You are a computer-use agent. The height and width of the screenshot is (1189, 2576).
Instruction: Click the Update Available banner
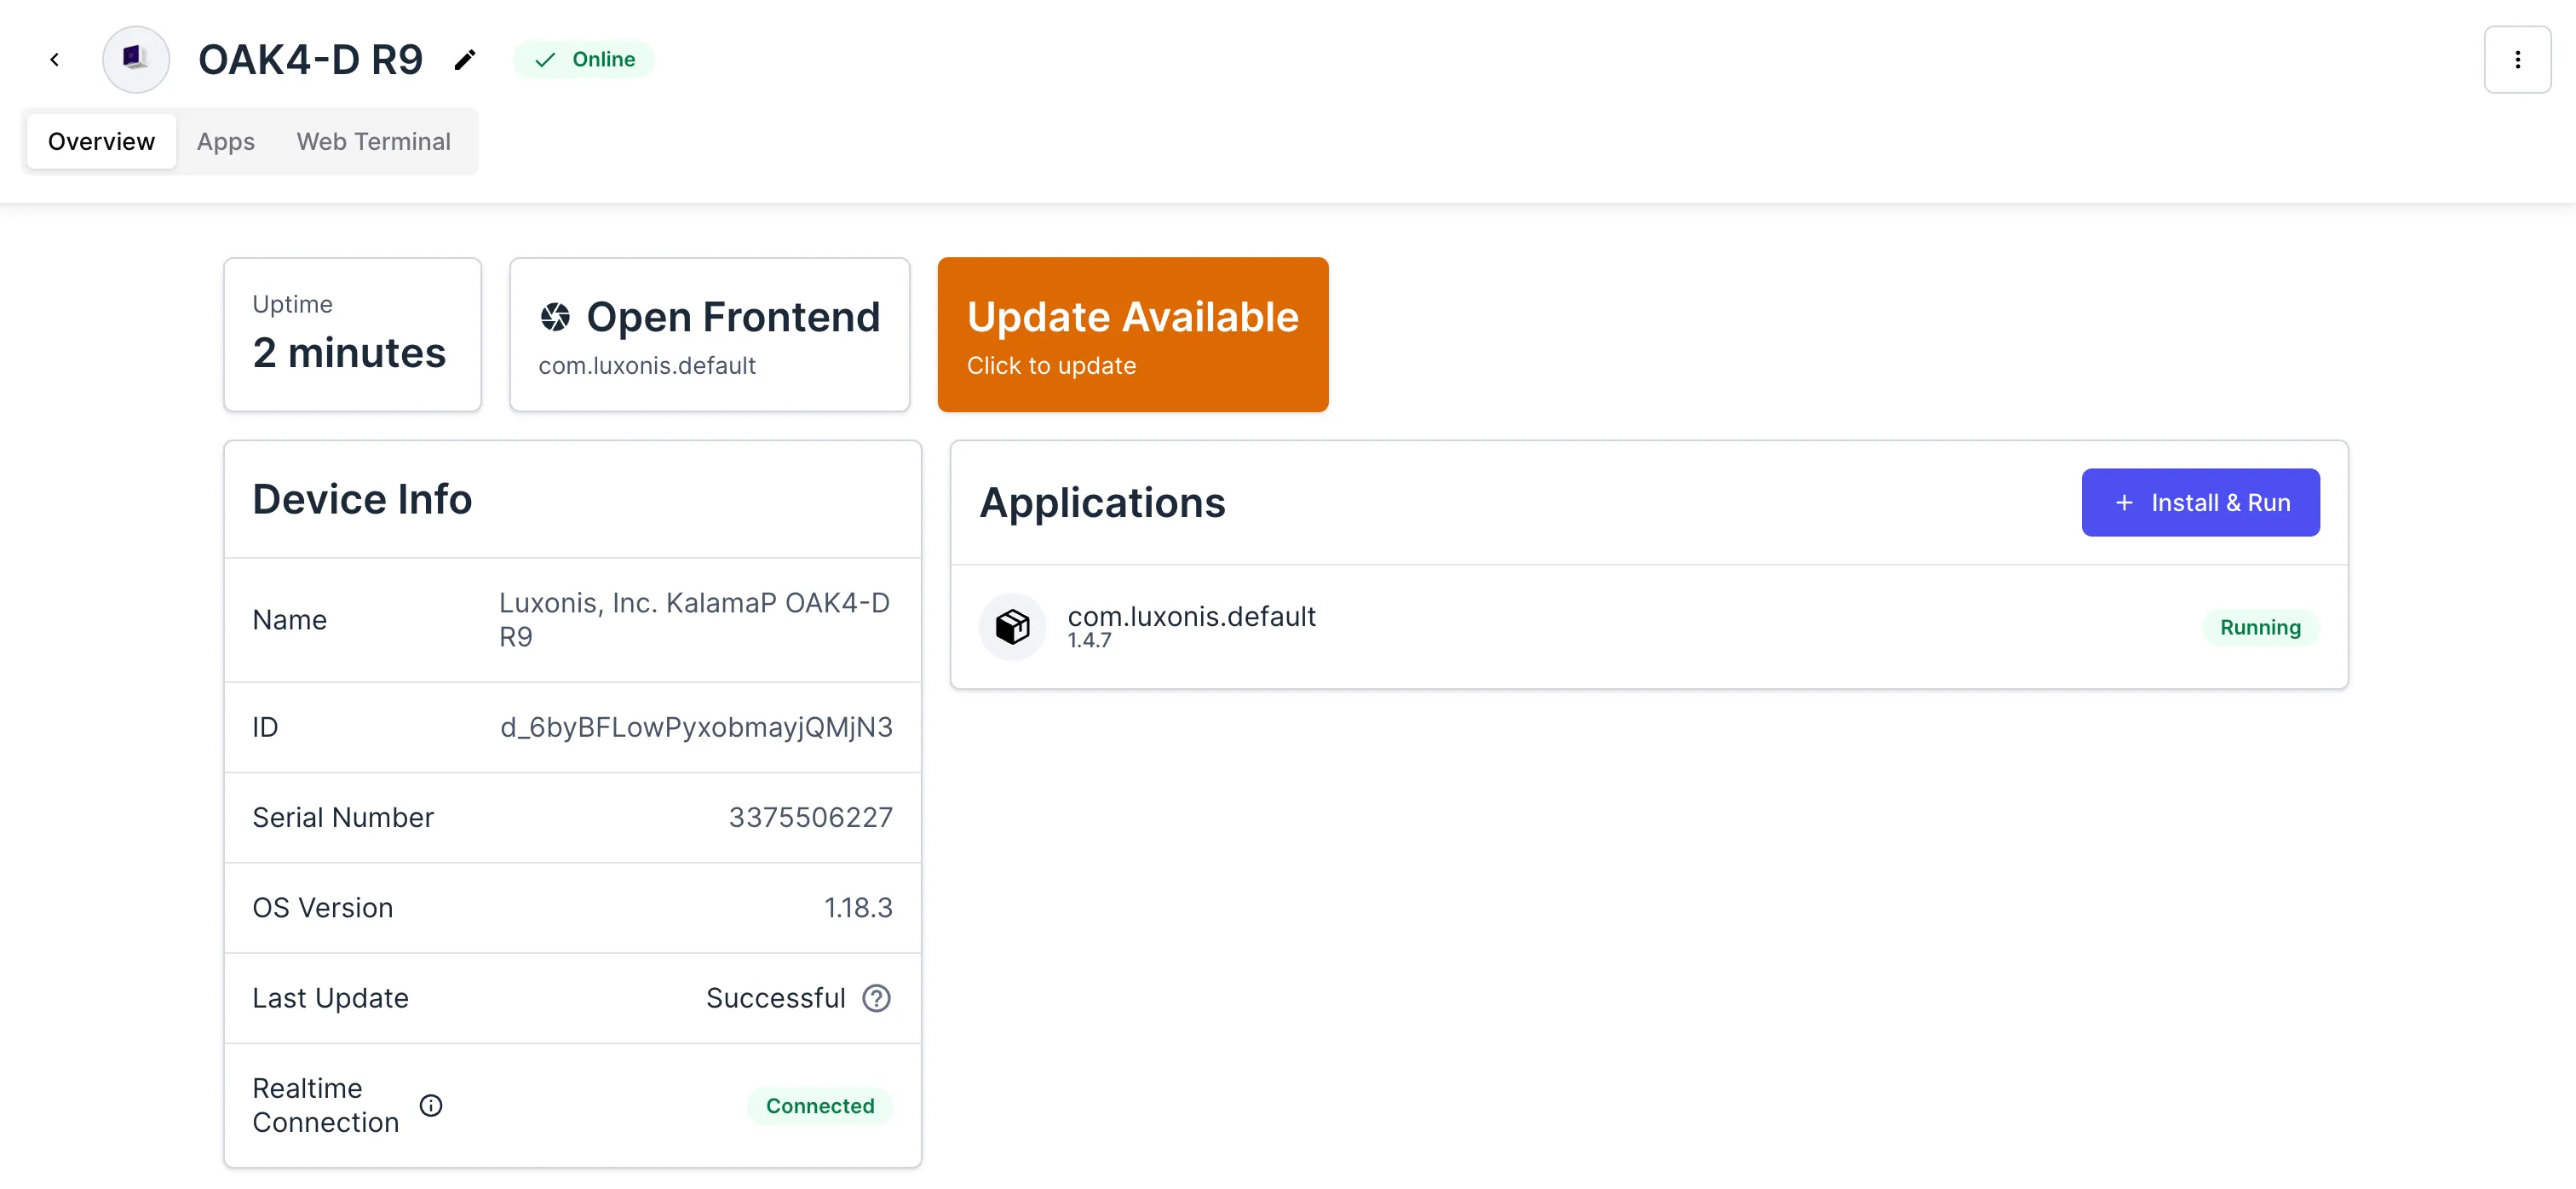pos(1132,335)
